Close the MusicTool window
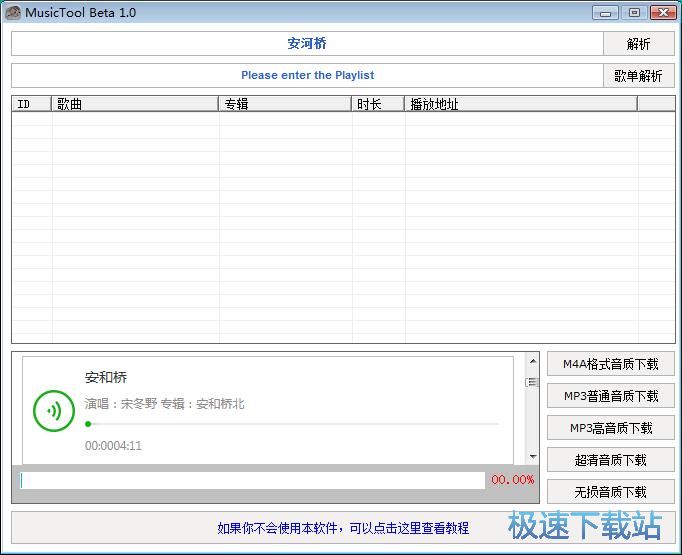Screen dimensions: 682x555 (x=663, y=13)
